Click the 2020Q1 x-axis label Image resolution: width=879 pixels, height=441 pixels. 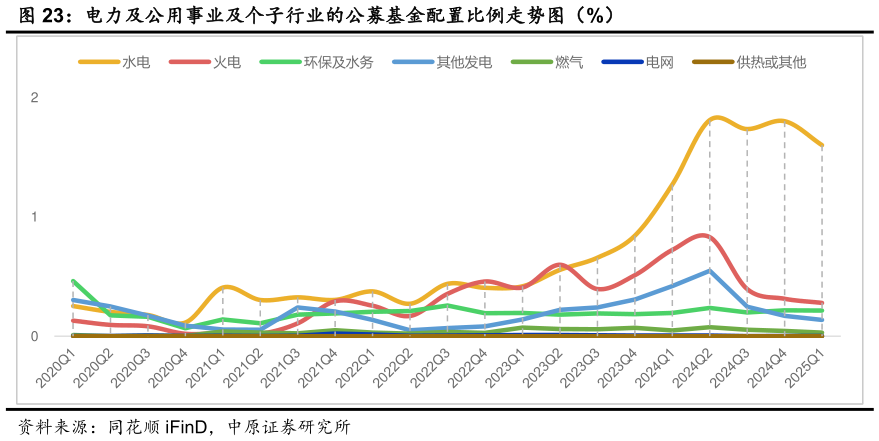(x=56, y=367)
